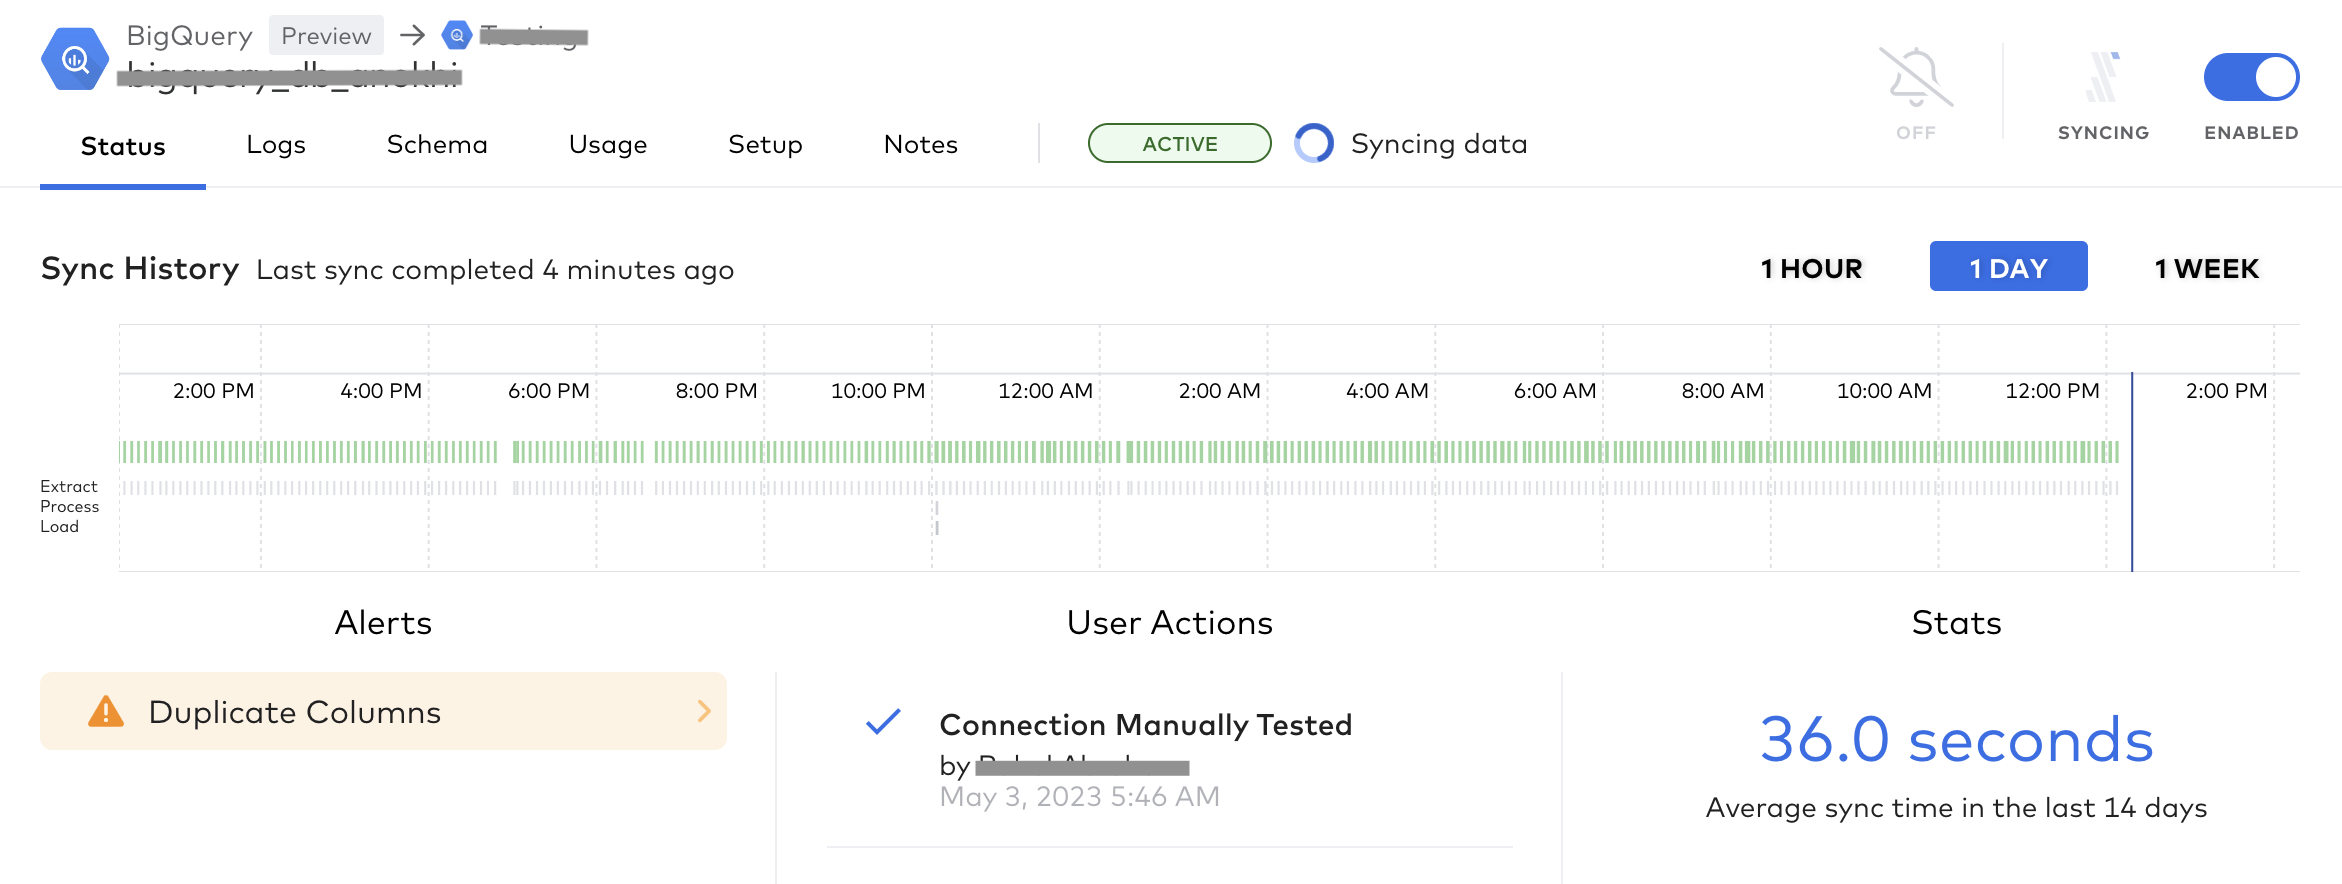This screenshot has height=884, width=2342.
Task: Click the 2:00 AM timeline label
Action: tap(1219, 391)
